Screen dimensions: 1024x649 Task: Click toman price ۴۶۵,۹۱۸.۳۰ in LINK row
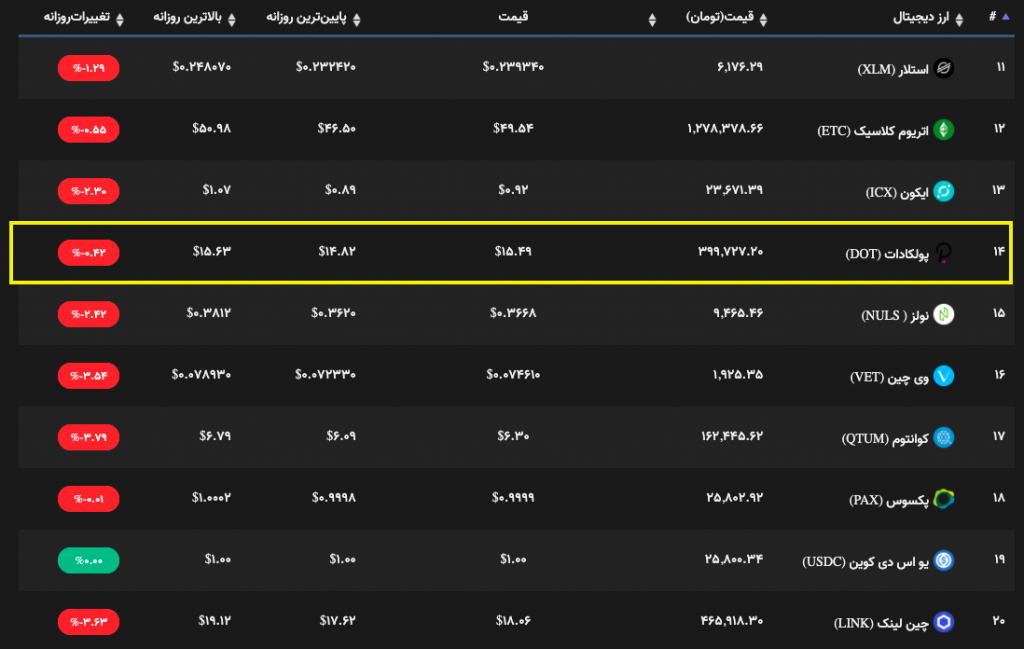click(x=731, y=620)
